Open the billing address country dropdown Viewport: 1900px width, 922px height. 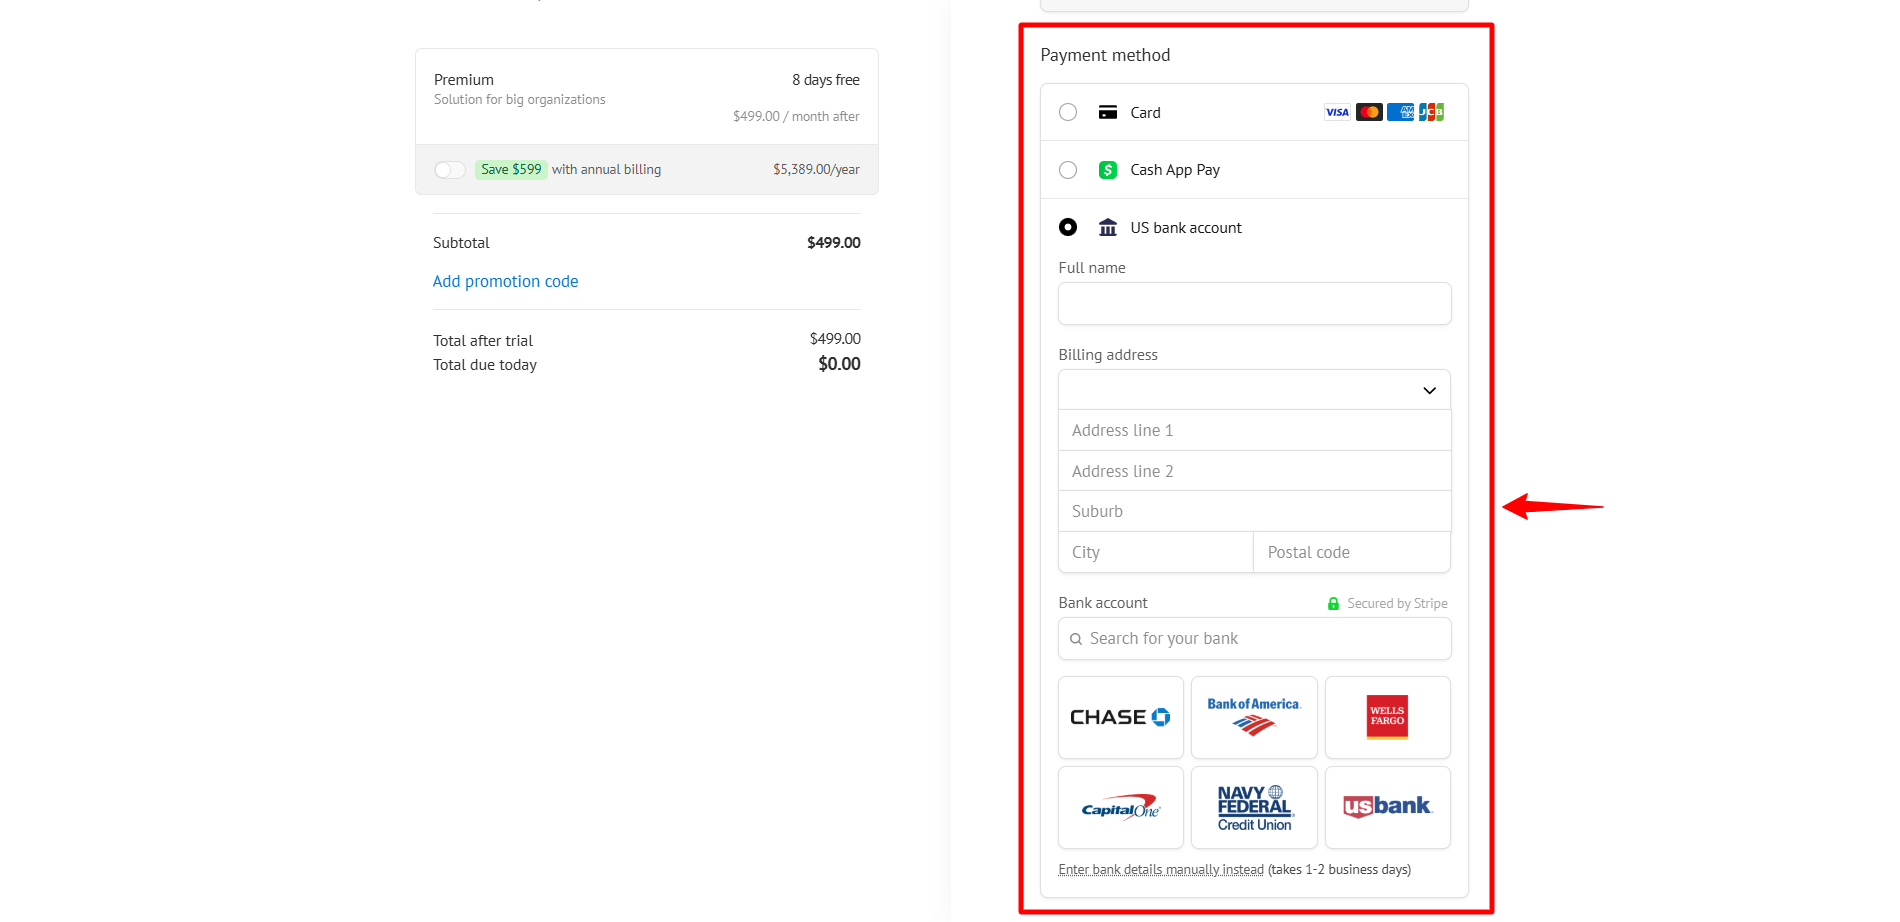point(1254,390)
